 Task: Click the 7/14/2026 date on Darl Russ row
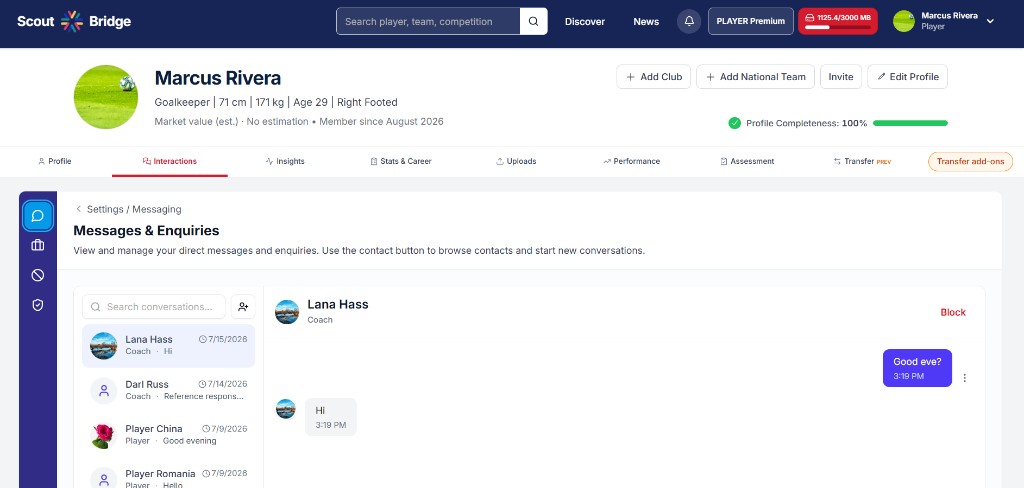pos(223,384)
